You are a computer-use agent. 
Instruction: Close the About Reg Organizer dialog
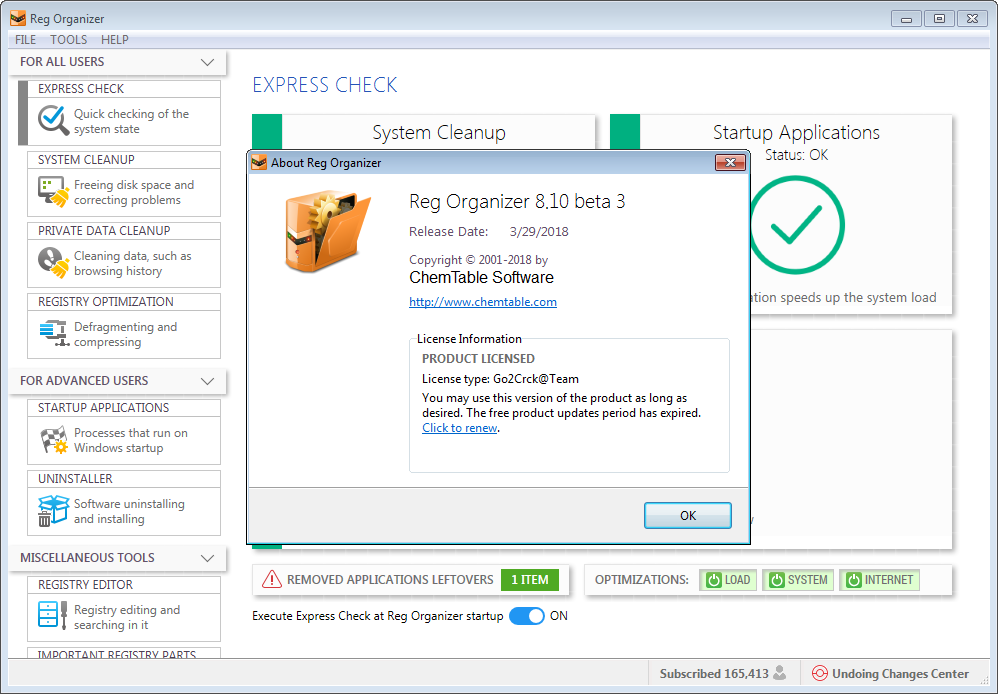[730, 163]
